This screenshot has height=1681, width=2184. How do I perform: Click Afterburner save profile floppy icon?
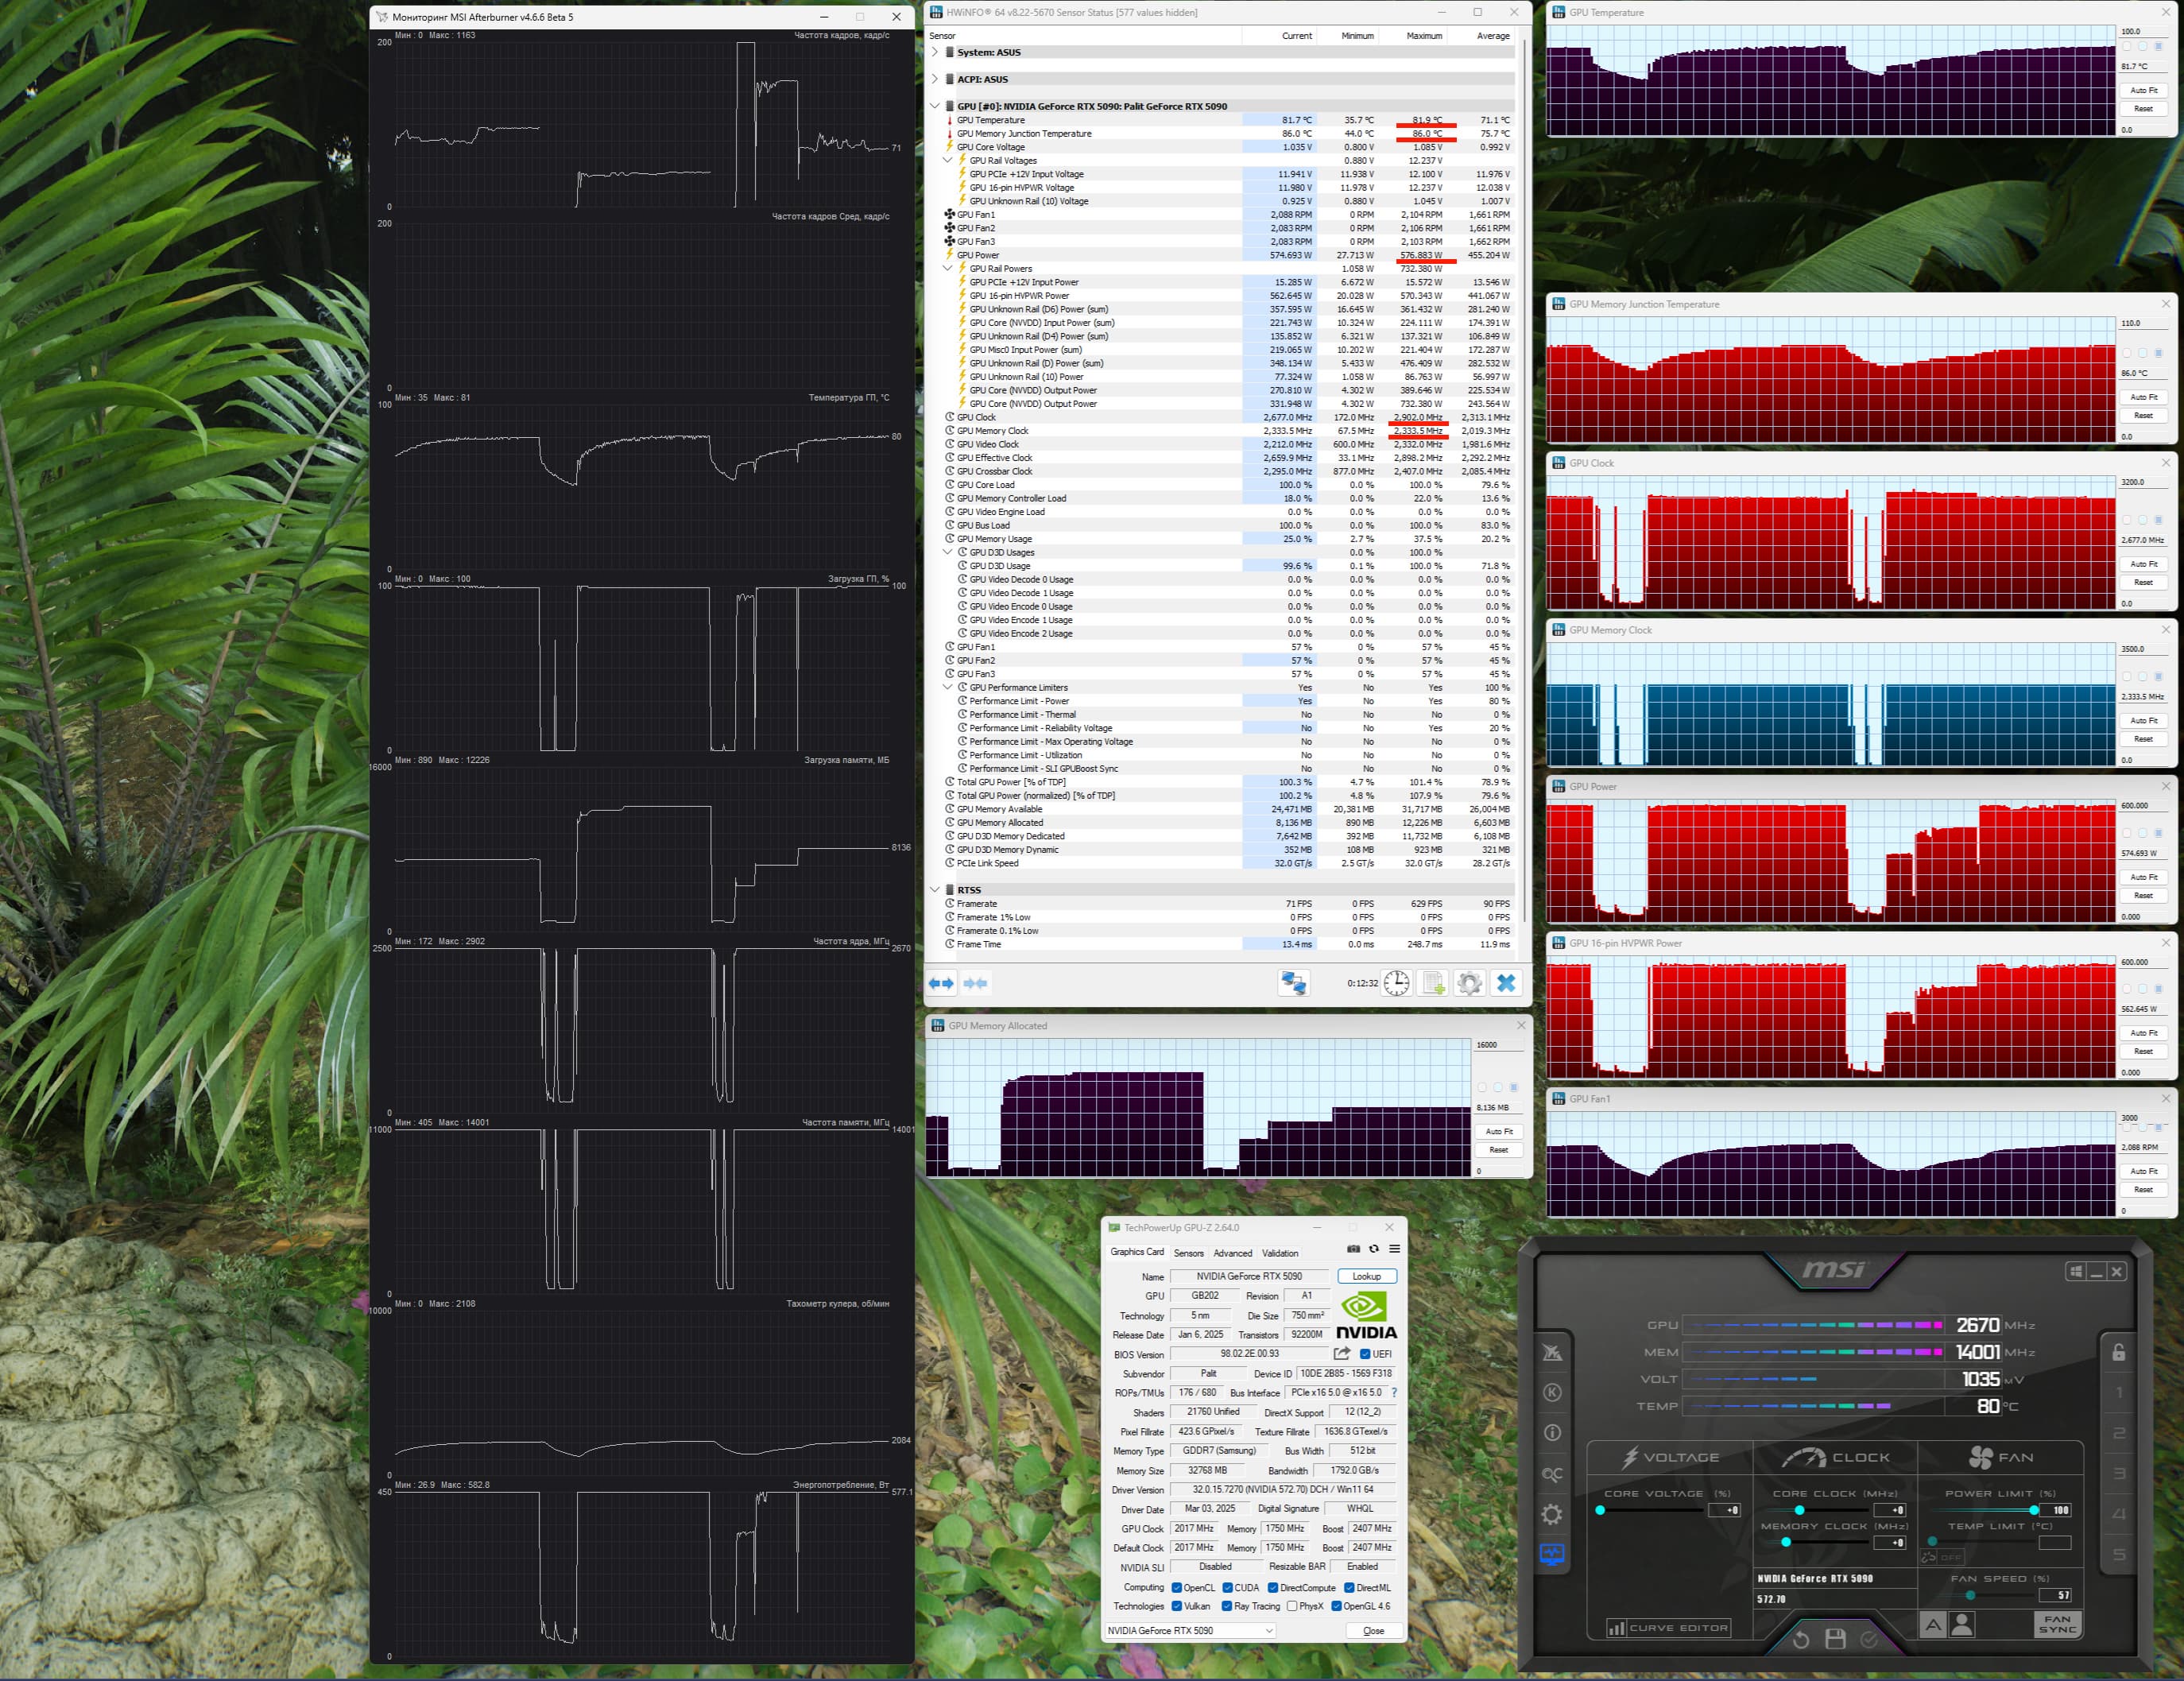(1835, 1639)
